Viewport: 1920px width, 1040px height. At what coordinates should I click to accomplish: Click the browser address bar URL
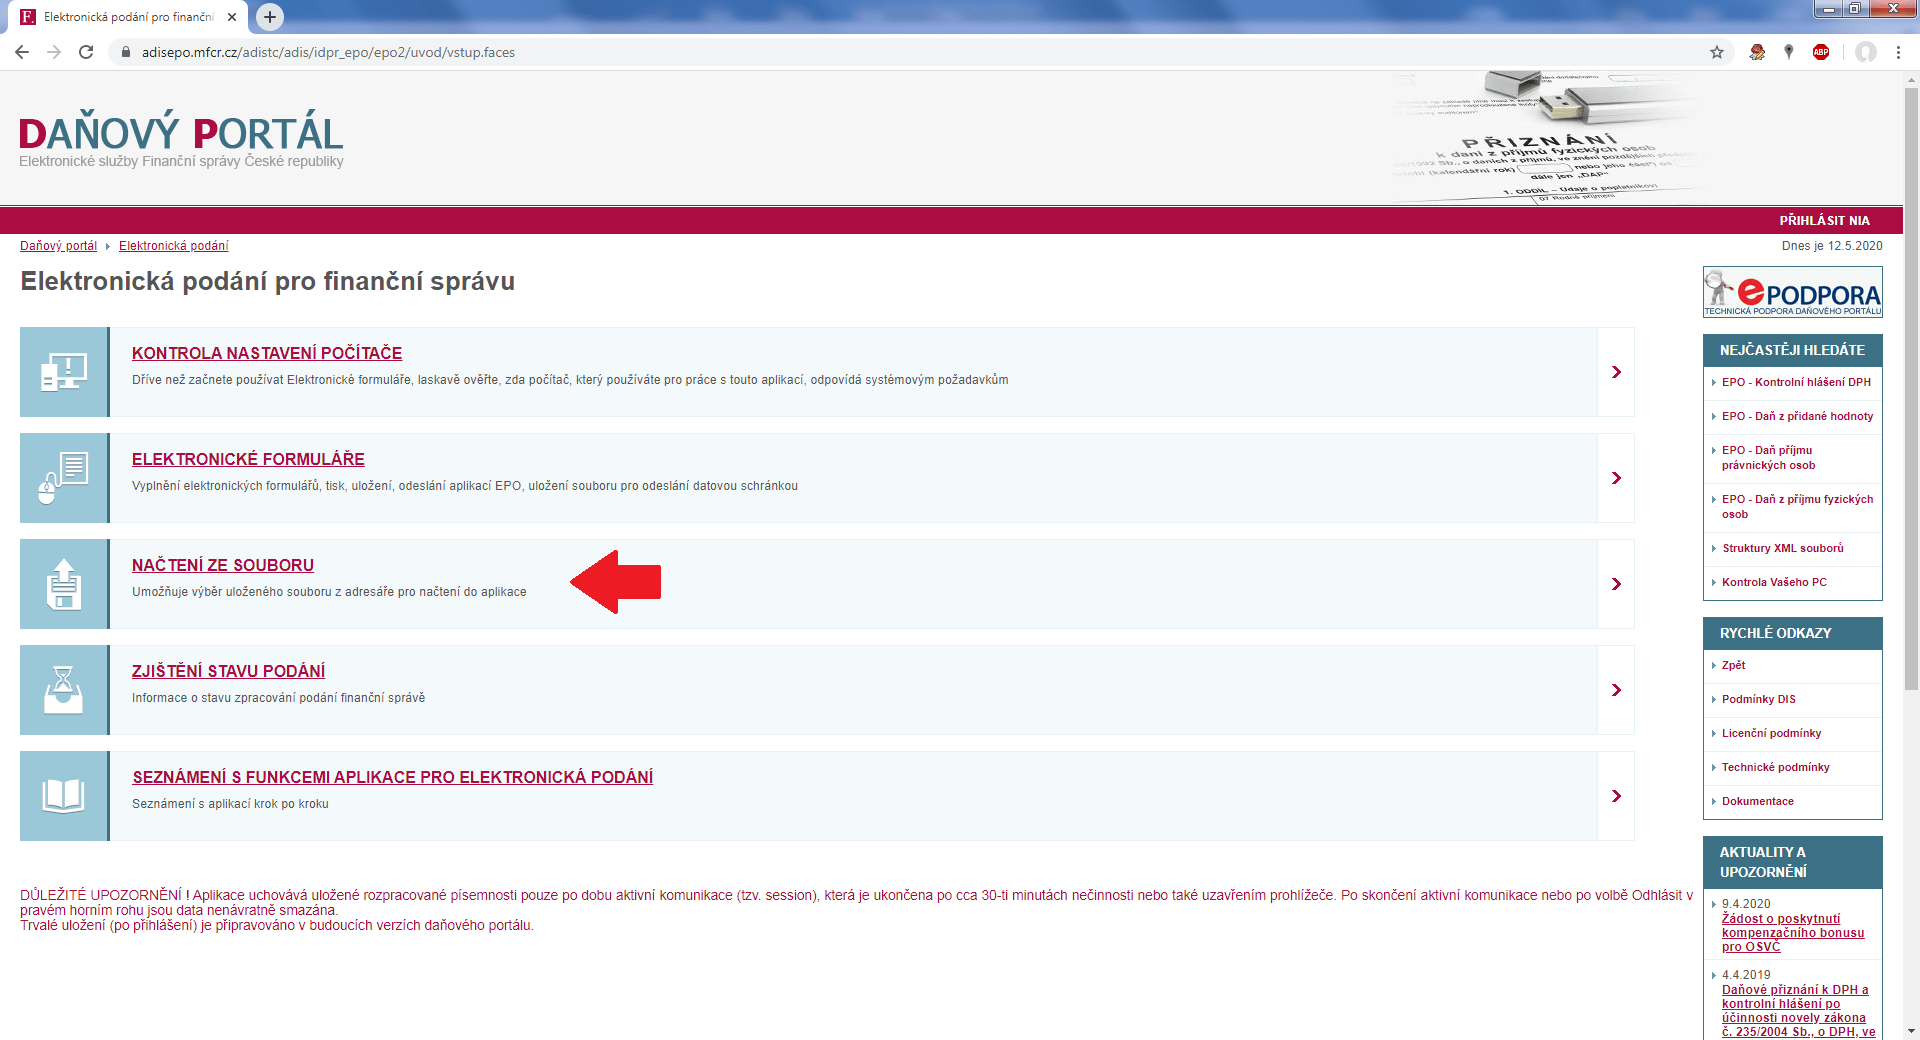click(328, 52)
